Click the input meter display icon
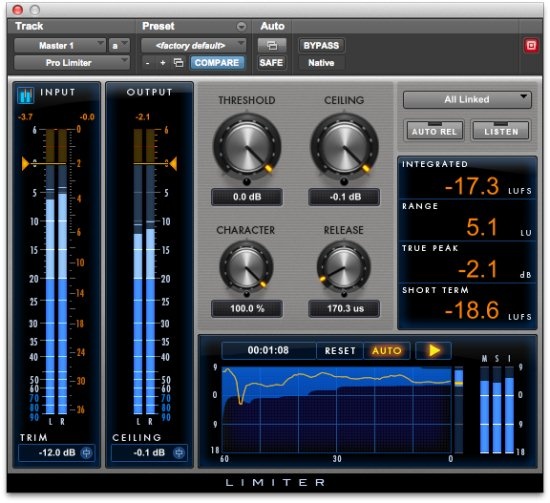 [26, 94]
